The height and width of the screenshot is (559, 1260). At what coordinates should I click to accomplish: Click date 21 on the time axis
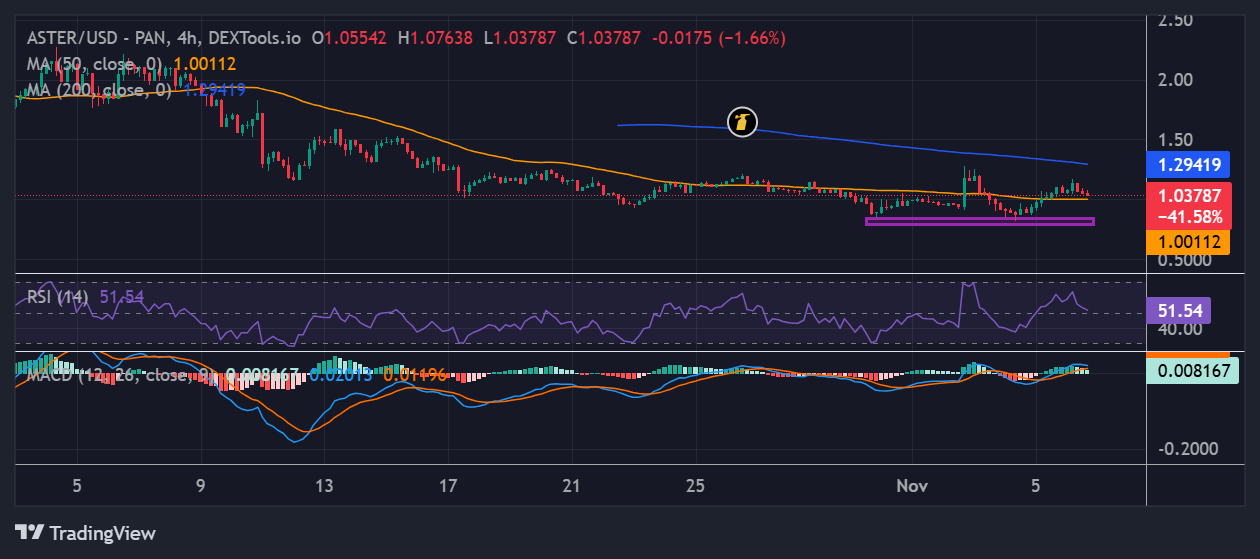[572, 486]
